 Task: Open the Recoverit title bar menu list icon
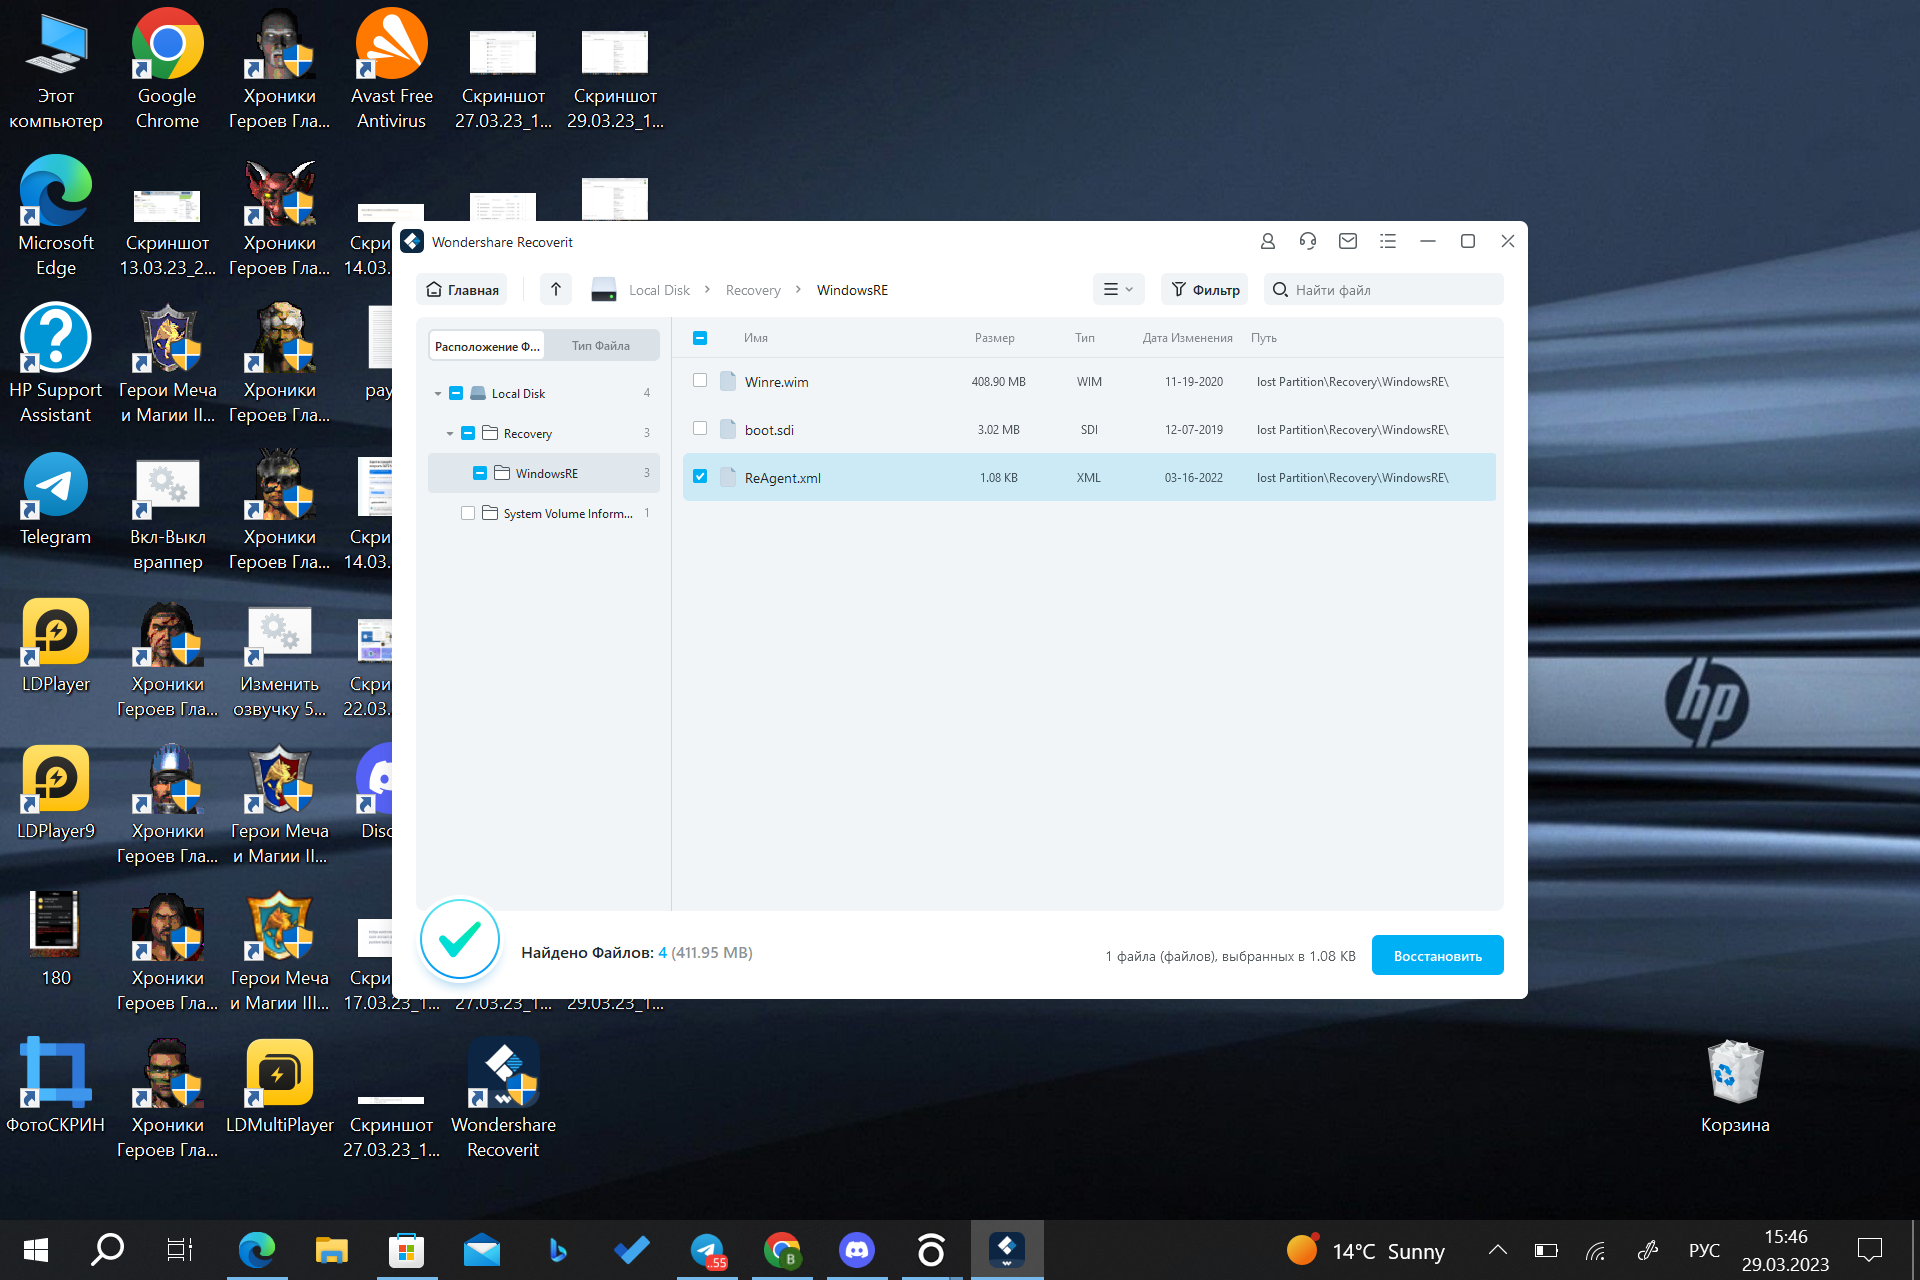pos(1388,241)
